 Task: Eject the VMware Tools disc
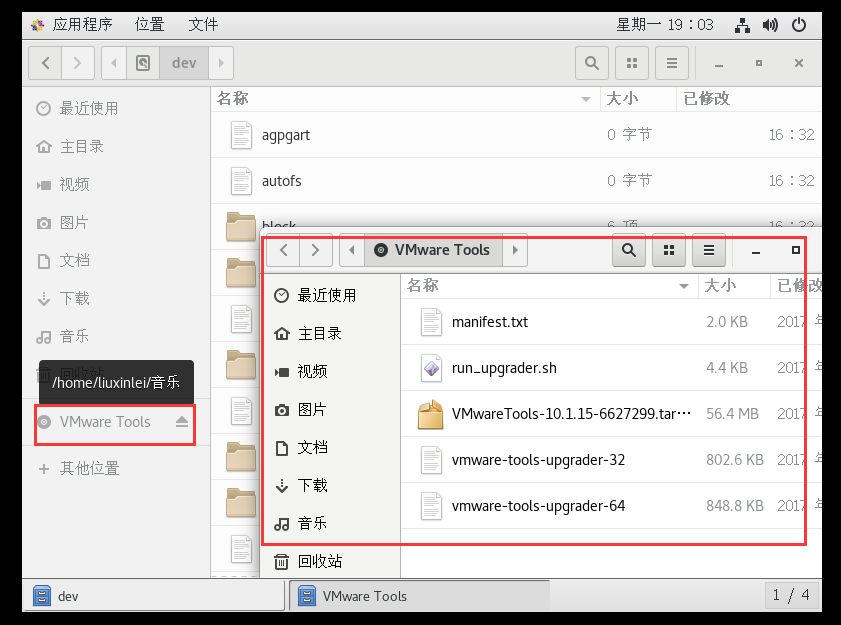pyautogui.click(x=182, y=422)
